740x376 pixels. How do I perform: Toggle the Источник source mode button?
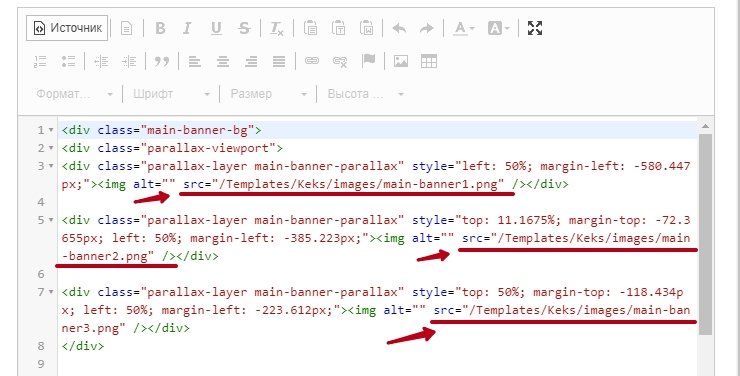click(67, 28)
